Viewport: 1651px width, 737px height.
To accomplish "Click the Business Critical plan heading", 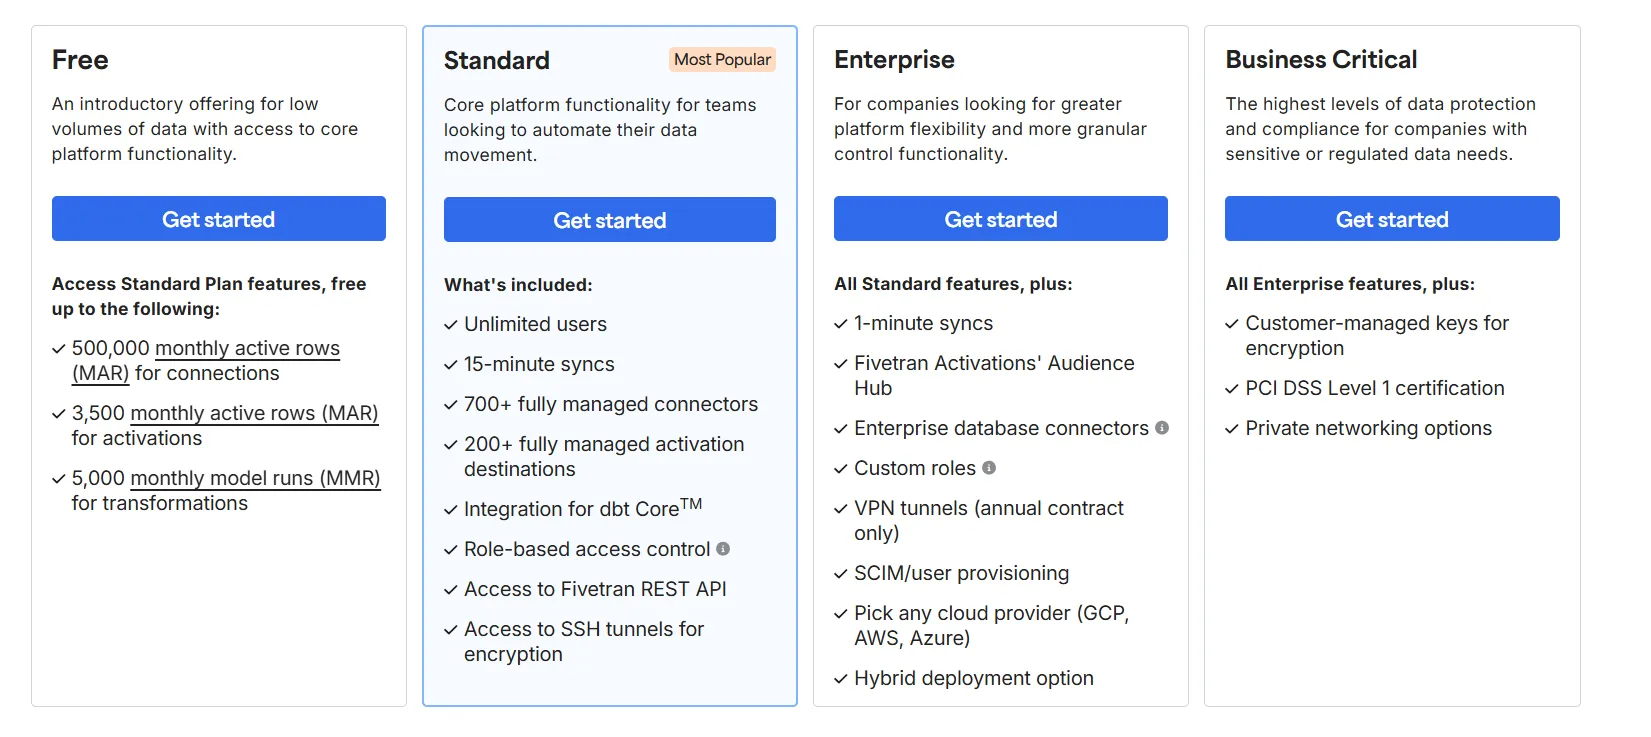I will [1321, 60].
